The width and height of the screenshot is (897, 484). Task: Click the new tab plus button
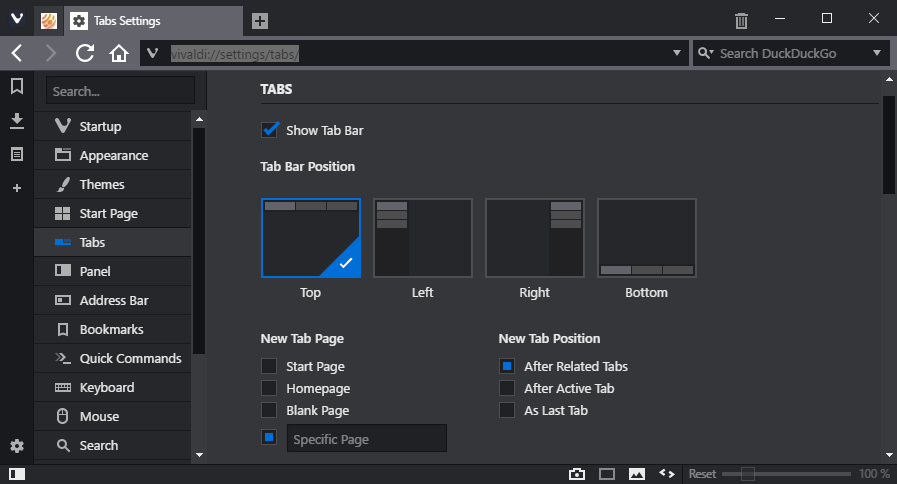tap(259, 20)
